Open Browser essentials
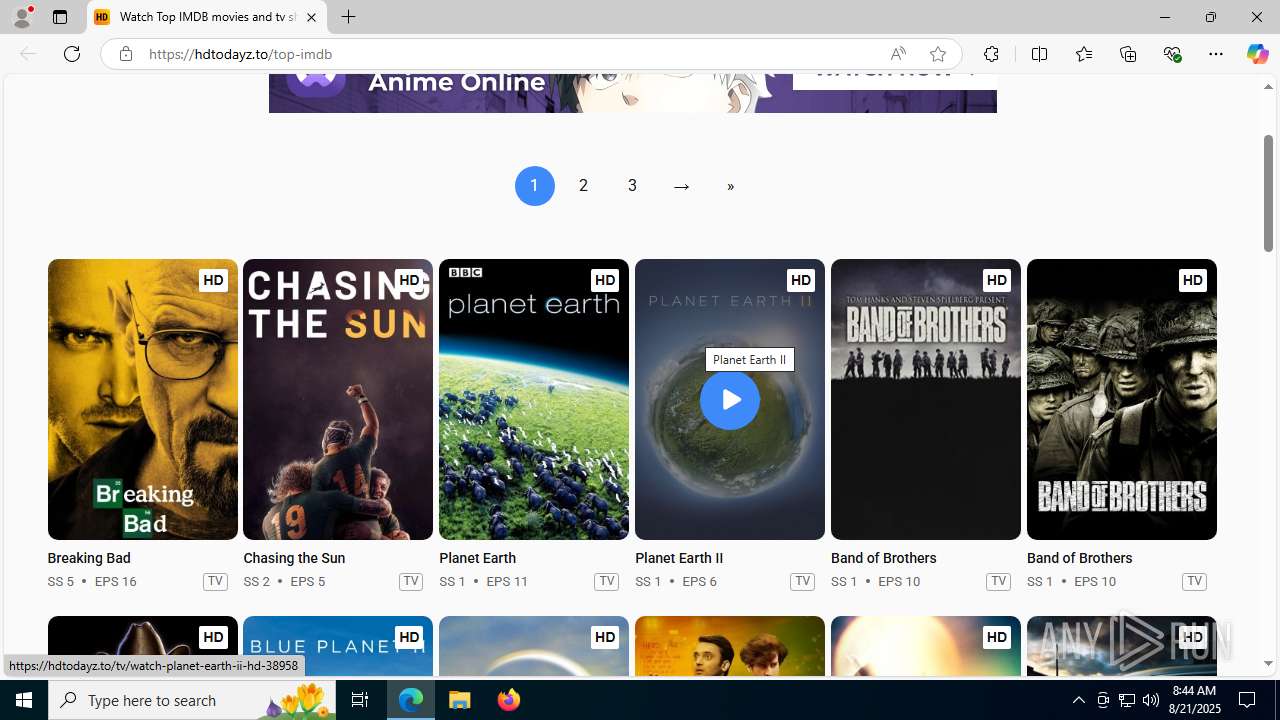This screenshot has height=720, width=1280. point(1172,54)
